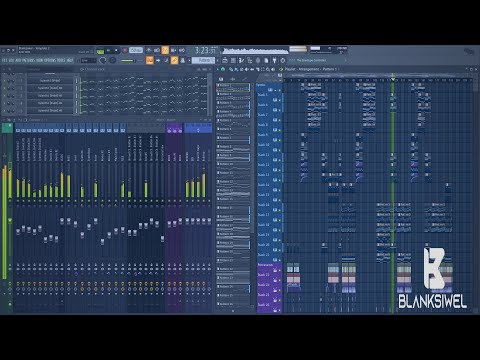Click the Channel rack vertical scrollbar
The width and height of the screenshot is (480, 360).
tap(210, 95)
